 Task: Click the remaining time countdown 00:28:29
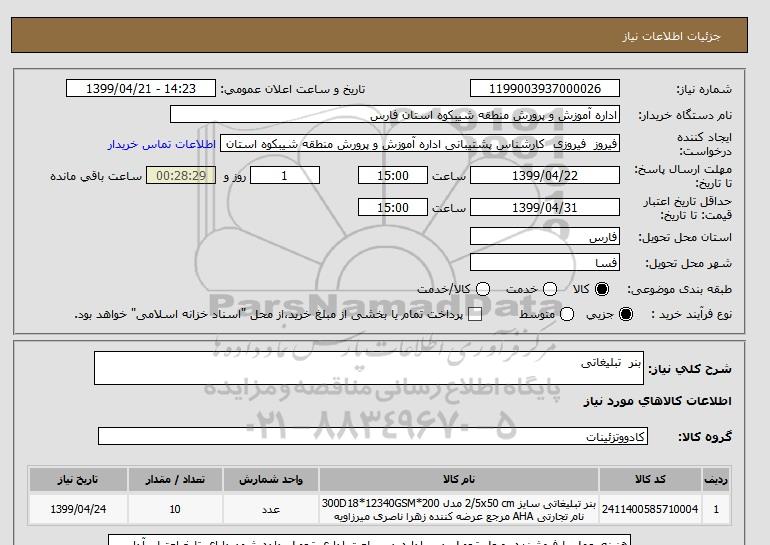pos(181,175)
